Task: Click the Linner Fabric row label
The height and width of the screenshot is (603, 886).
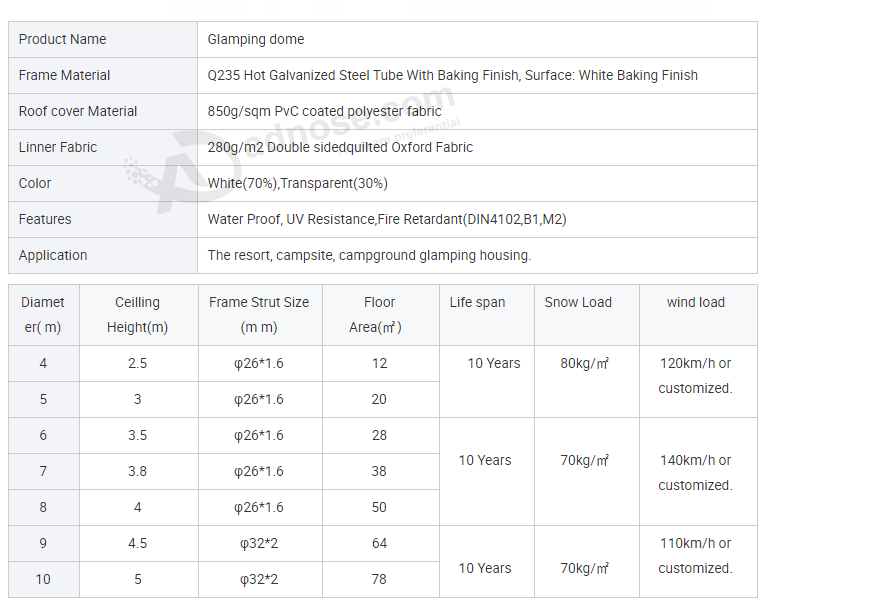Action: (x=58, y=147)
